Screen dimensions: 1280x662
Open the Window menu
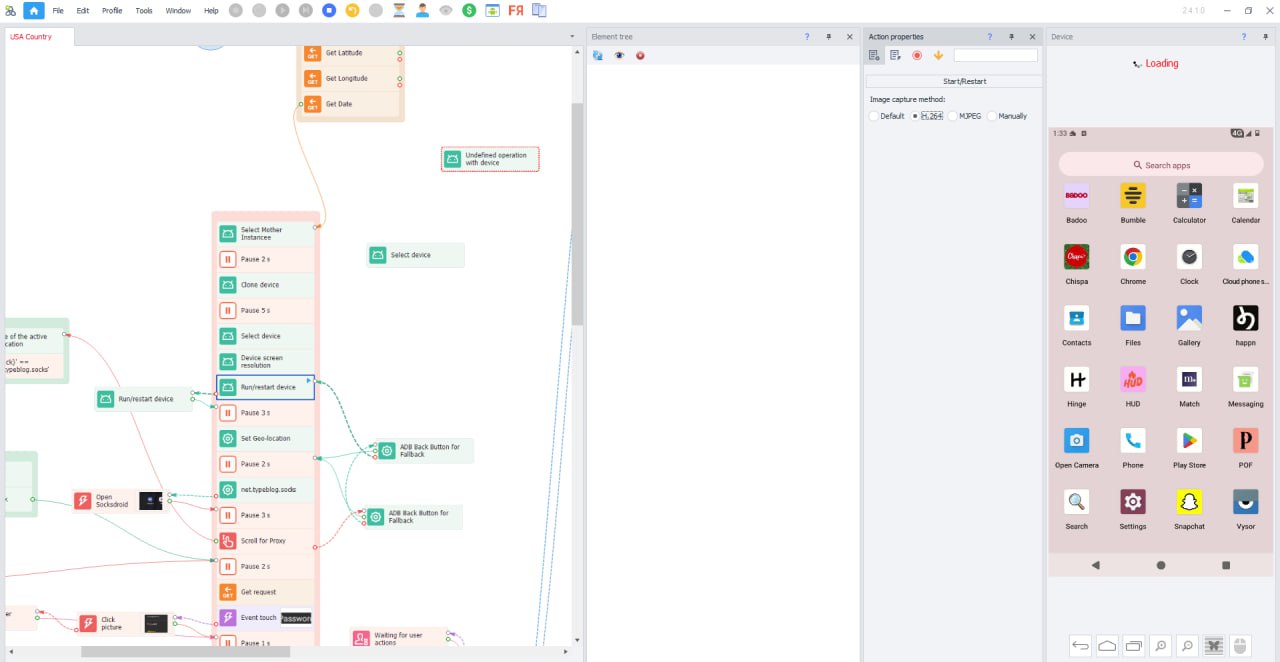coord(178,10)
